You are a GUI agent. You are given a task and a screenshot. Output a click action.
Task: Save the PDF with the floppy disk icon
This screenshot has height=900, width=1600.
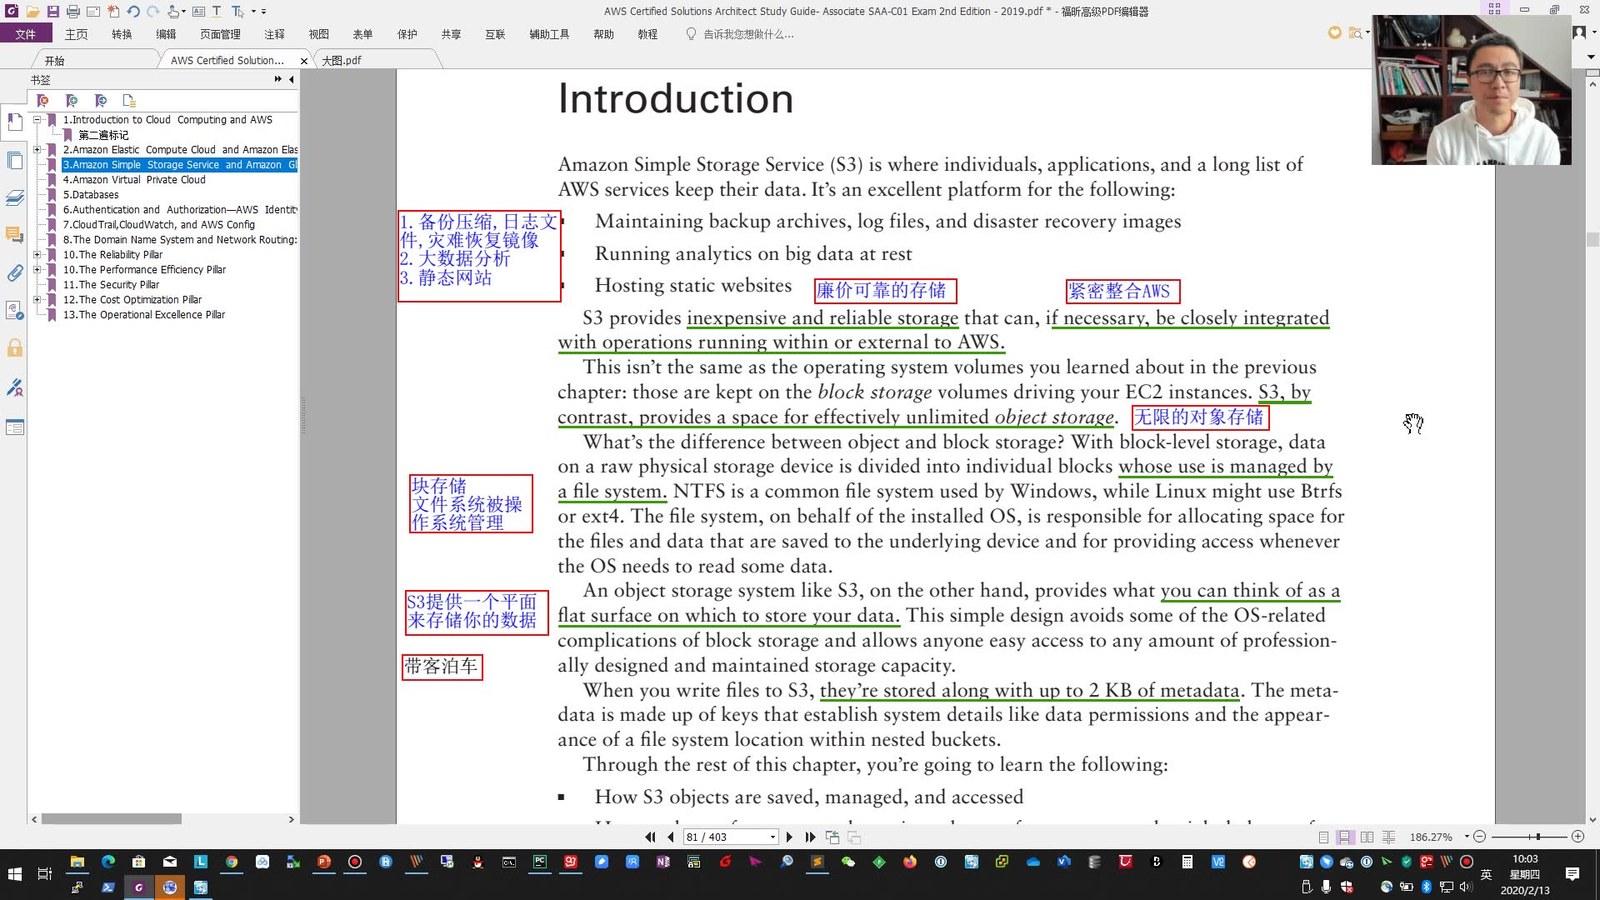click(x=53, y=11)
